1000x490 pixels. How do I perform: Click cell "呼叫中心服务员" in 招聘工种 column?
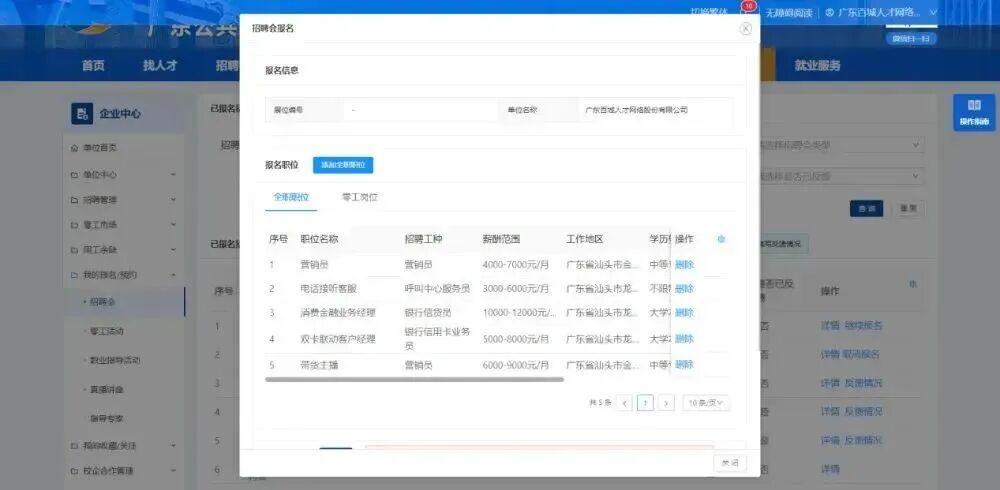pyautogui.click(x=438, y=289)
